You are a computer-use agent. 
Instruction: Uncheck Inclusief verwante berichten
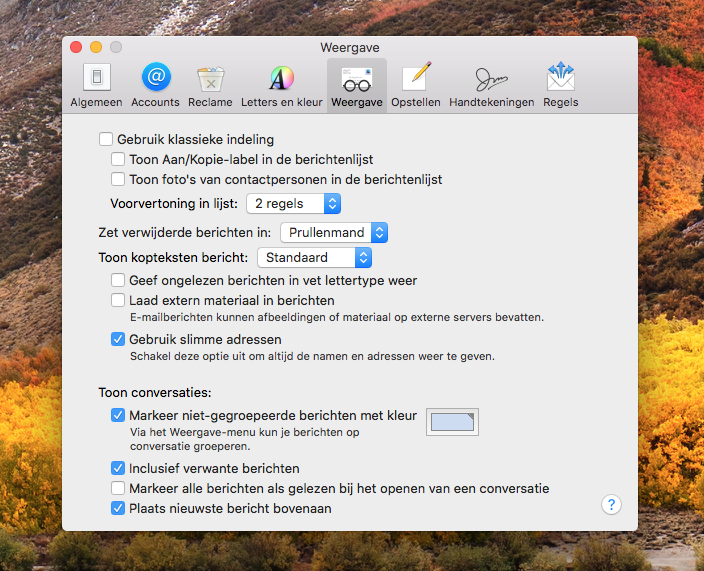coord(118,468)
